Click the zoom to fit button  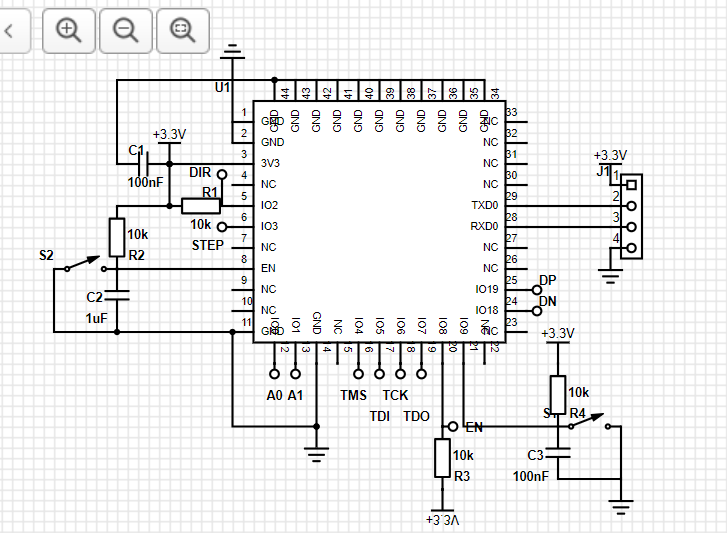183,31
